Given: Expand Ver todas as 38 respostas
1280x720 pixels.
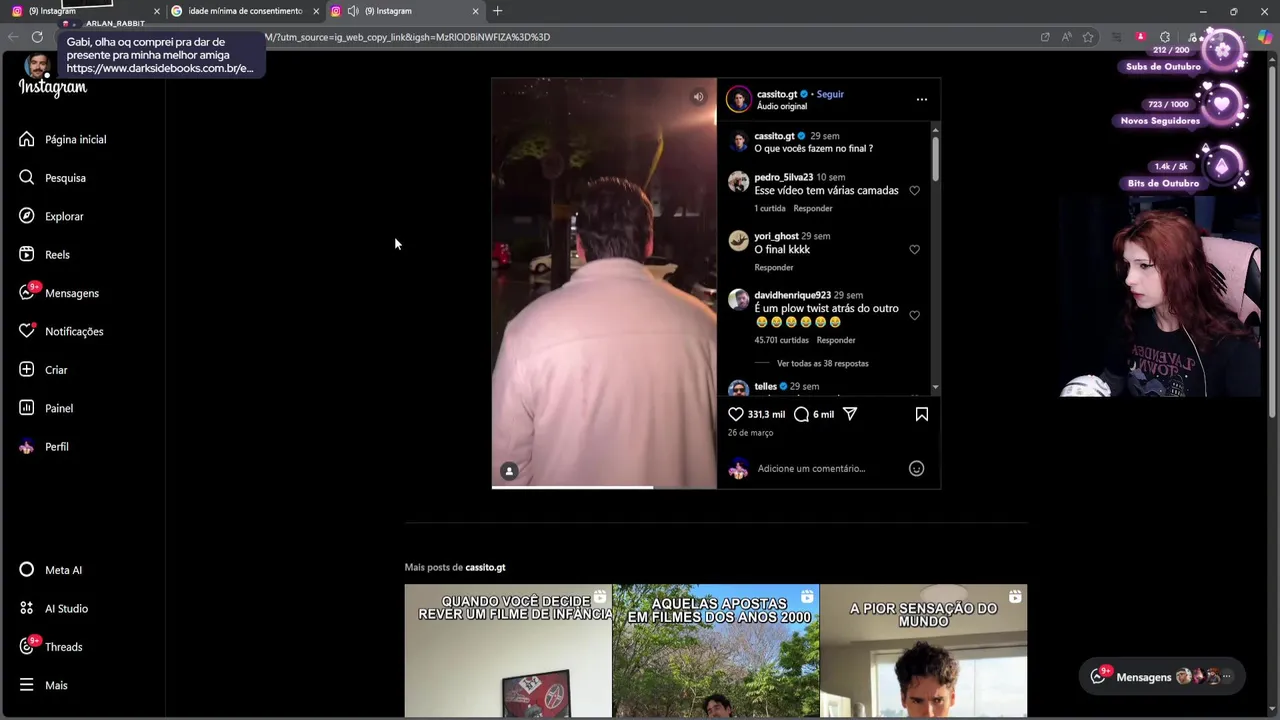Looking at the screenshot, I should click(822, 364).
